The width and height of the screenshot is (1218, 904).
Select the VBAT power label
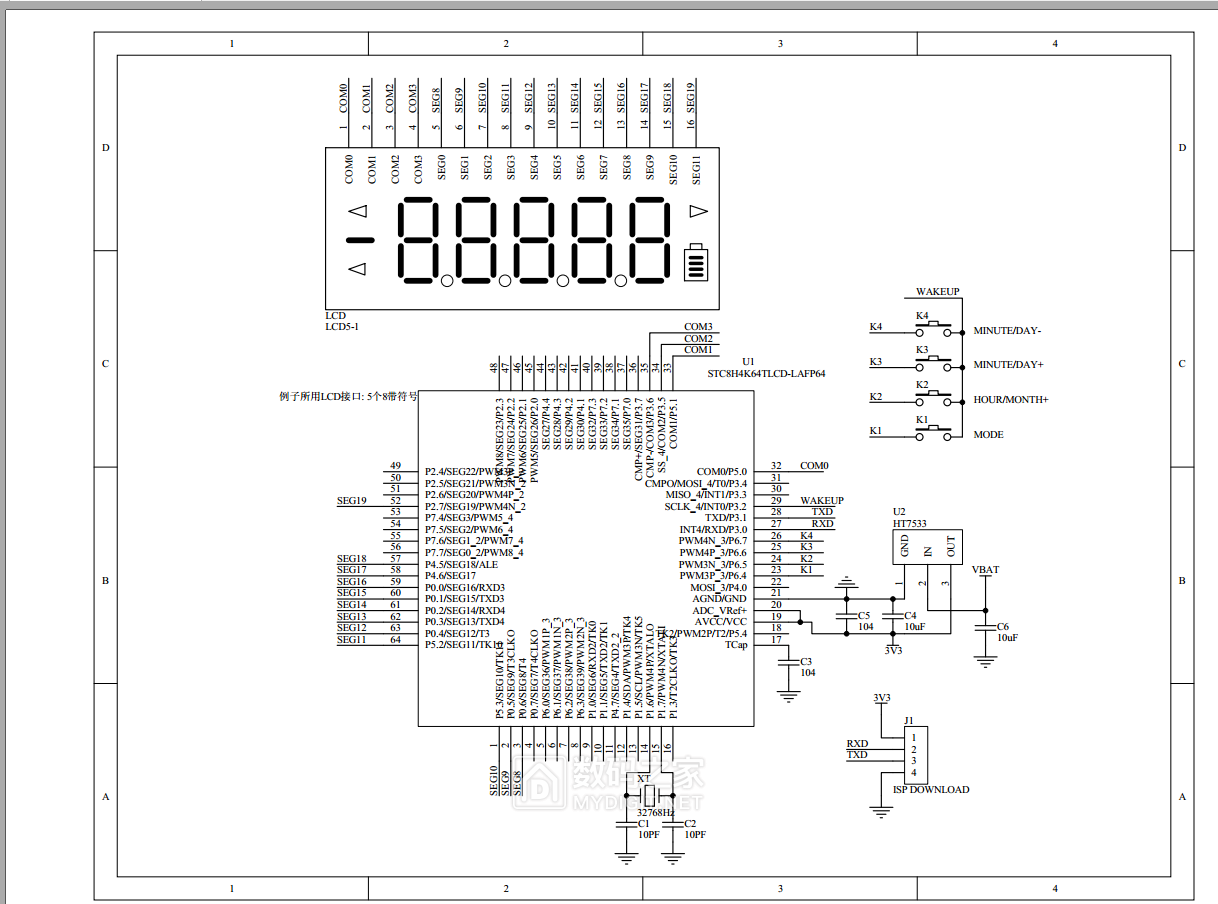(x=985, y=570)
